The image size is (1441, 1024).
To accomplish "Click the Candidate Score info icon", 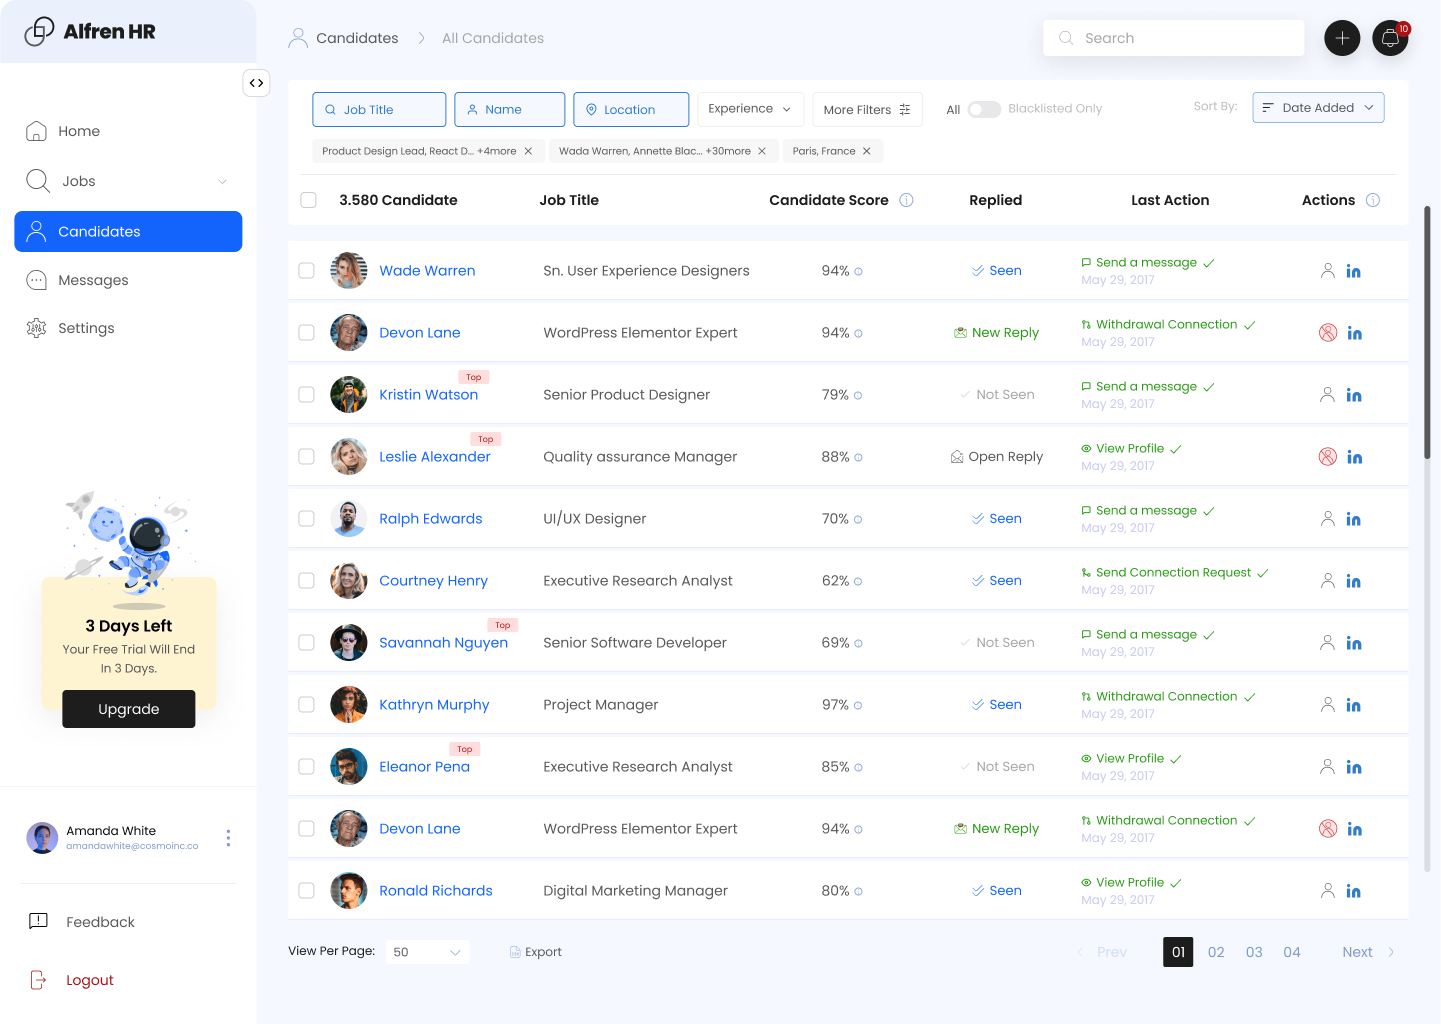I will pos(906,200).
